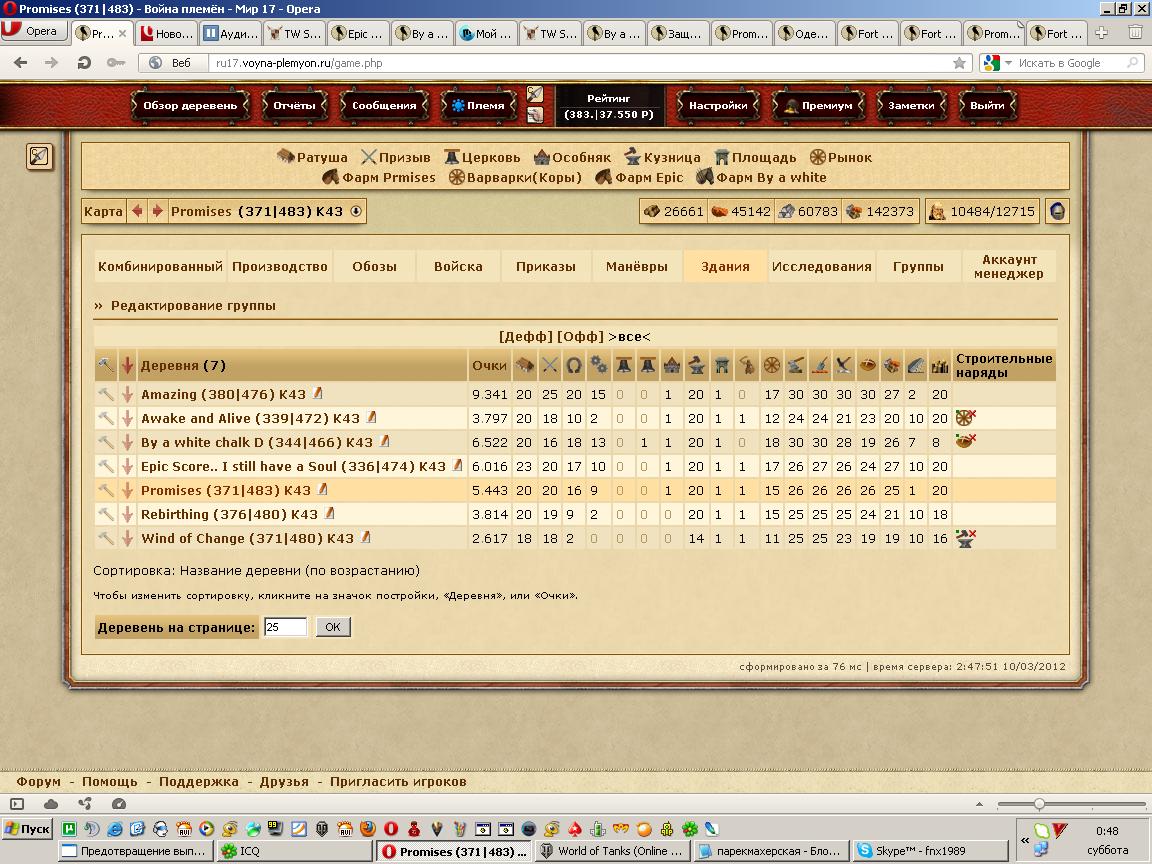Viewport: 1152px width, 864px height.
Task: Open the Кузница quickbar shortcut
Action: pos(662,157)
